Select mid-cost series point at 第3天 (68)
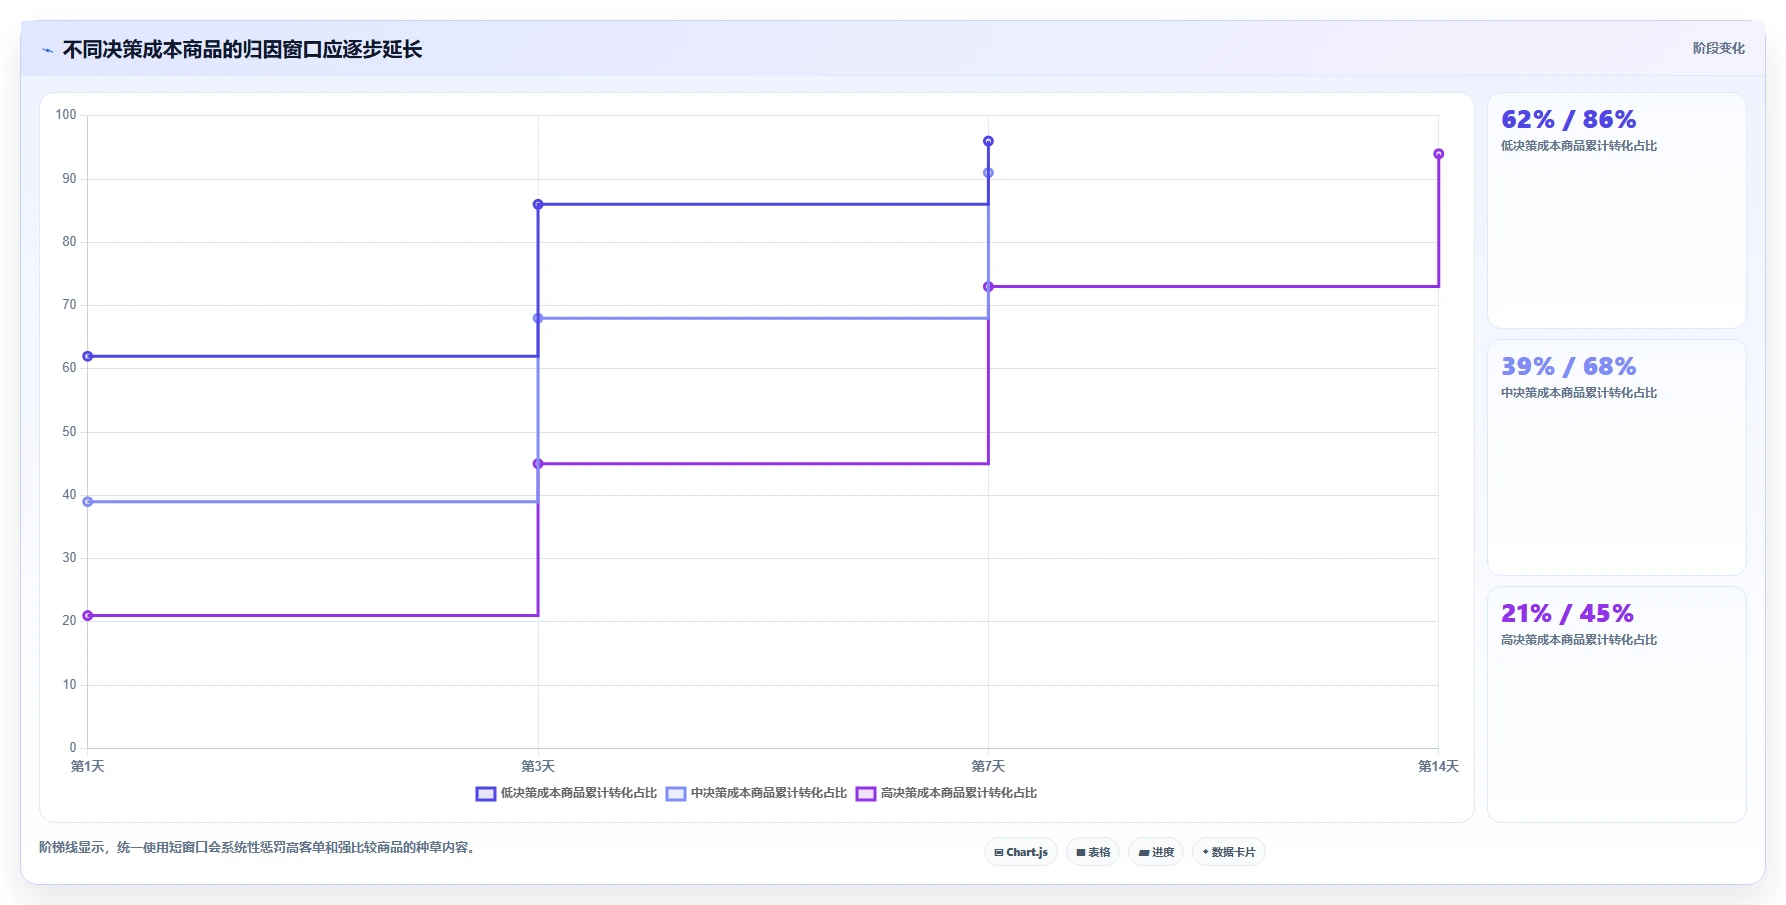This screenshot has width=1786, height=905. [538, 318]
